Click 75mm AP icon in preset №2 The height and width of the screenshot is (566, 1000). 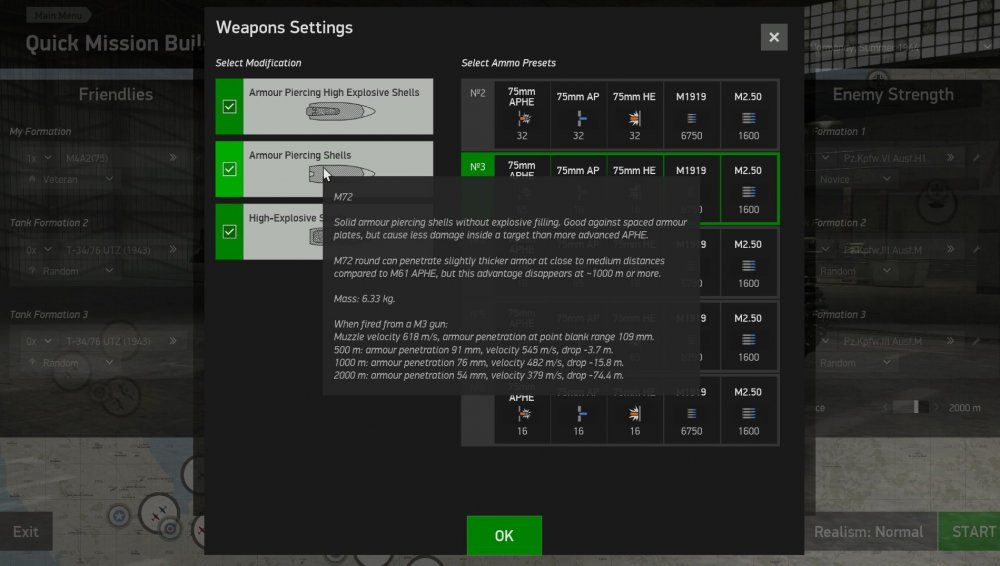[x=580, y=119]
